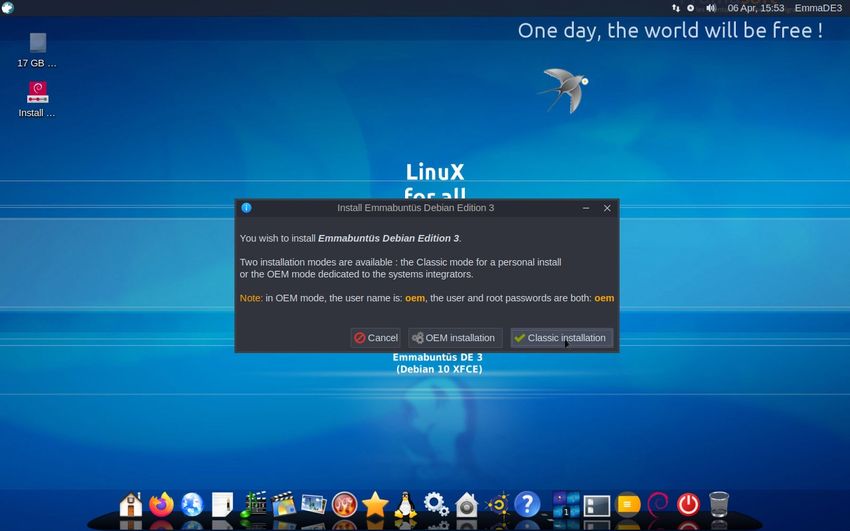Viewport: 850px width, 531px height.
Task: Click the Tux penguin icon in dock
Action: (405, 504)
